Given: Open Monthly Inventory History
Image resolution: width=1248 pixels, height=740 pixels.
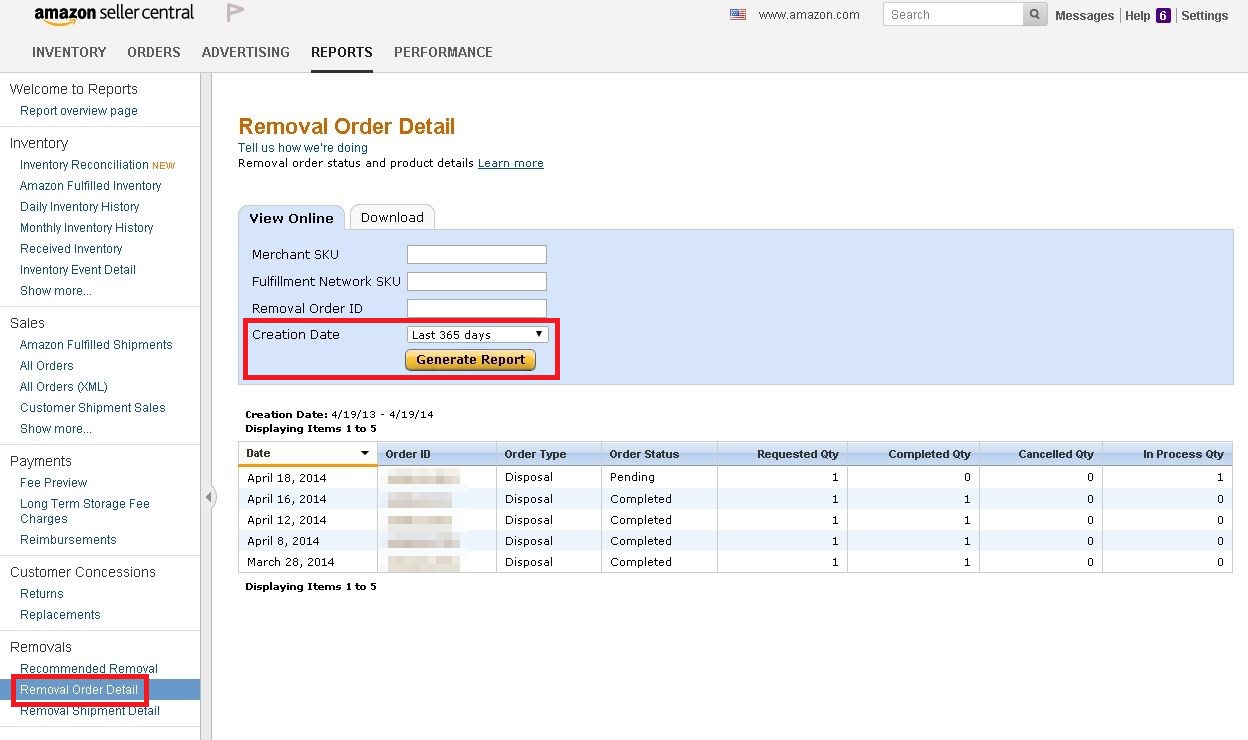Looking at the screenshot, I should coord(87,228).
